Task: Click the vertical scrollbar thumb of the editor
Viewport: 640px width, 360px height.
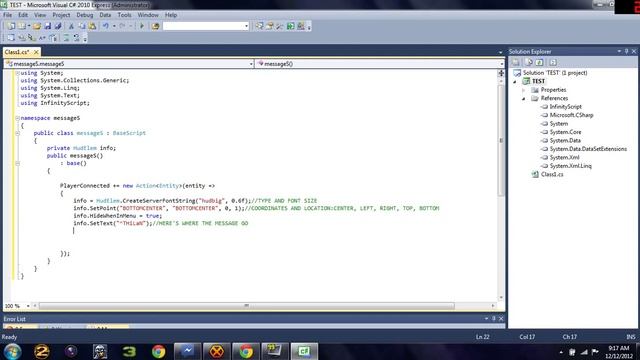Action: (501, 140)
